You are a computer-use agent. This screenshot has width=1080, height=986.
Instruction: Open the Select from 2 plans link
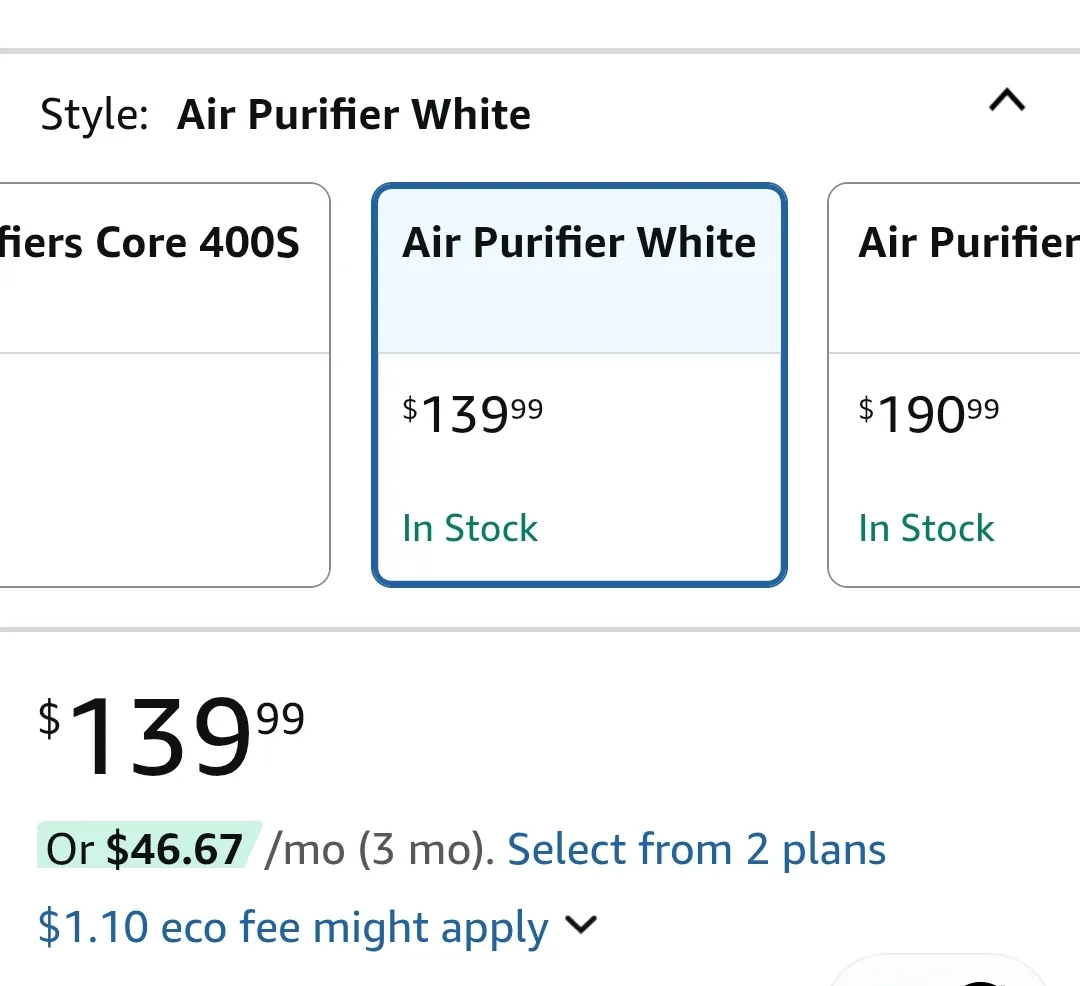point(696,848)
